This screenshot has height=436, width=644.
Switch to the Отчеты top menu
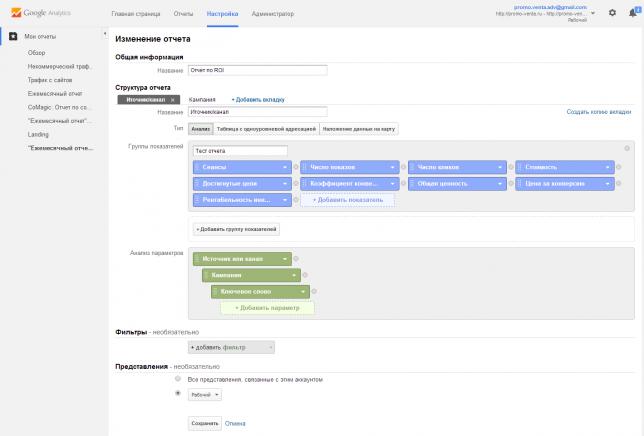tap(183, 15)
